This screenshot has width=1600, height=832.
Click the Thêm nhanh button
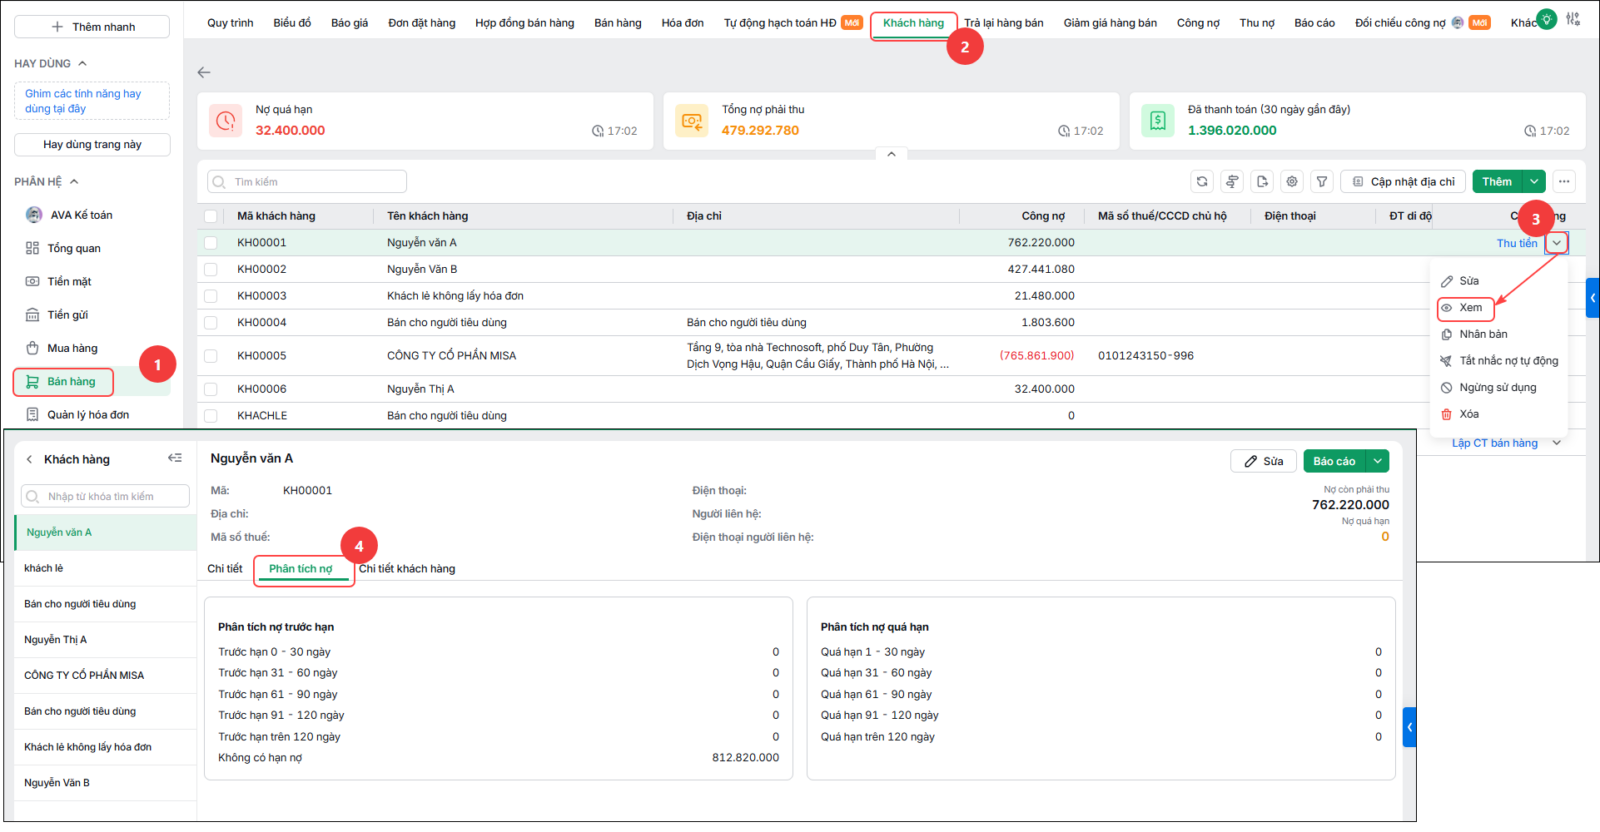tap(92, 27)
